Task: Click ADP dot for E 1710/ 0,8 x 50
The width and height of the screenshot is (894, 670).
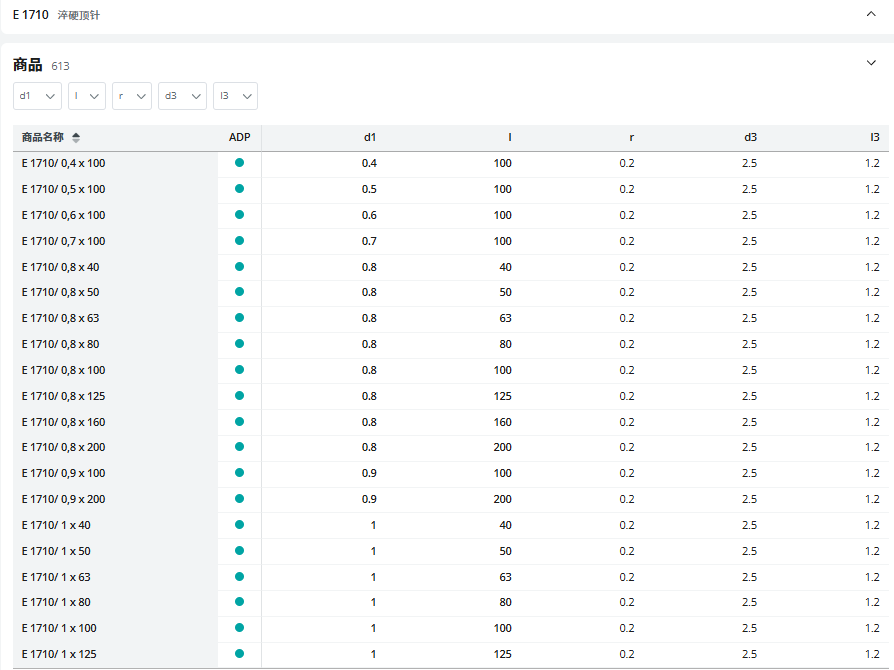Action: [239, 291]
